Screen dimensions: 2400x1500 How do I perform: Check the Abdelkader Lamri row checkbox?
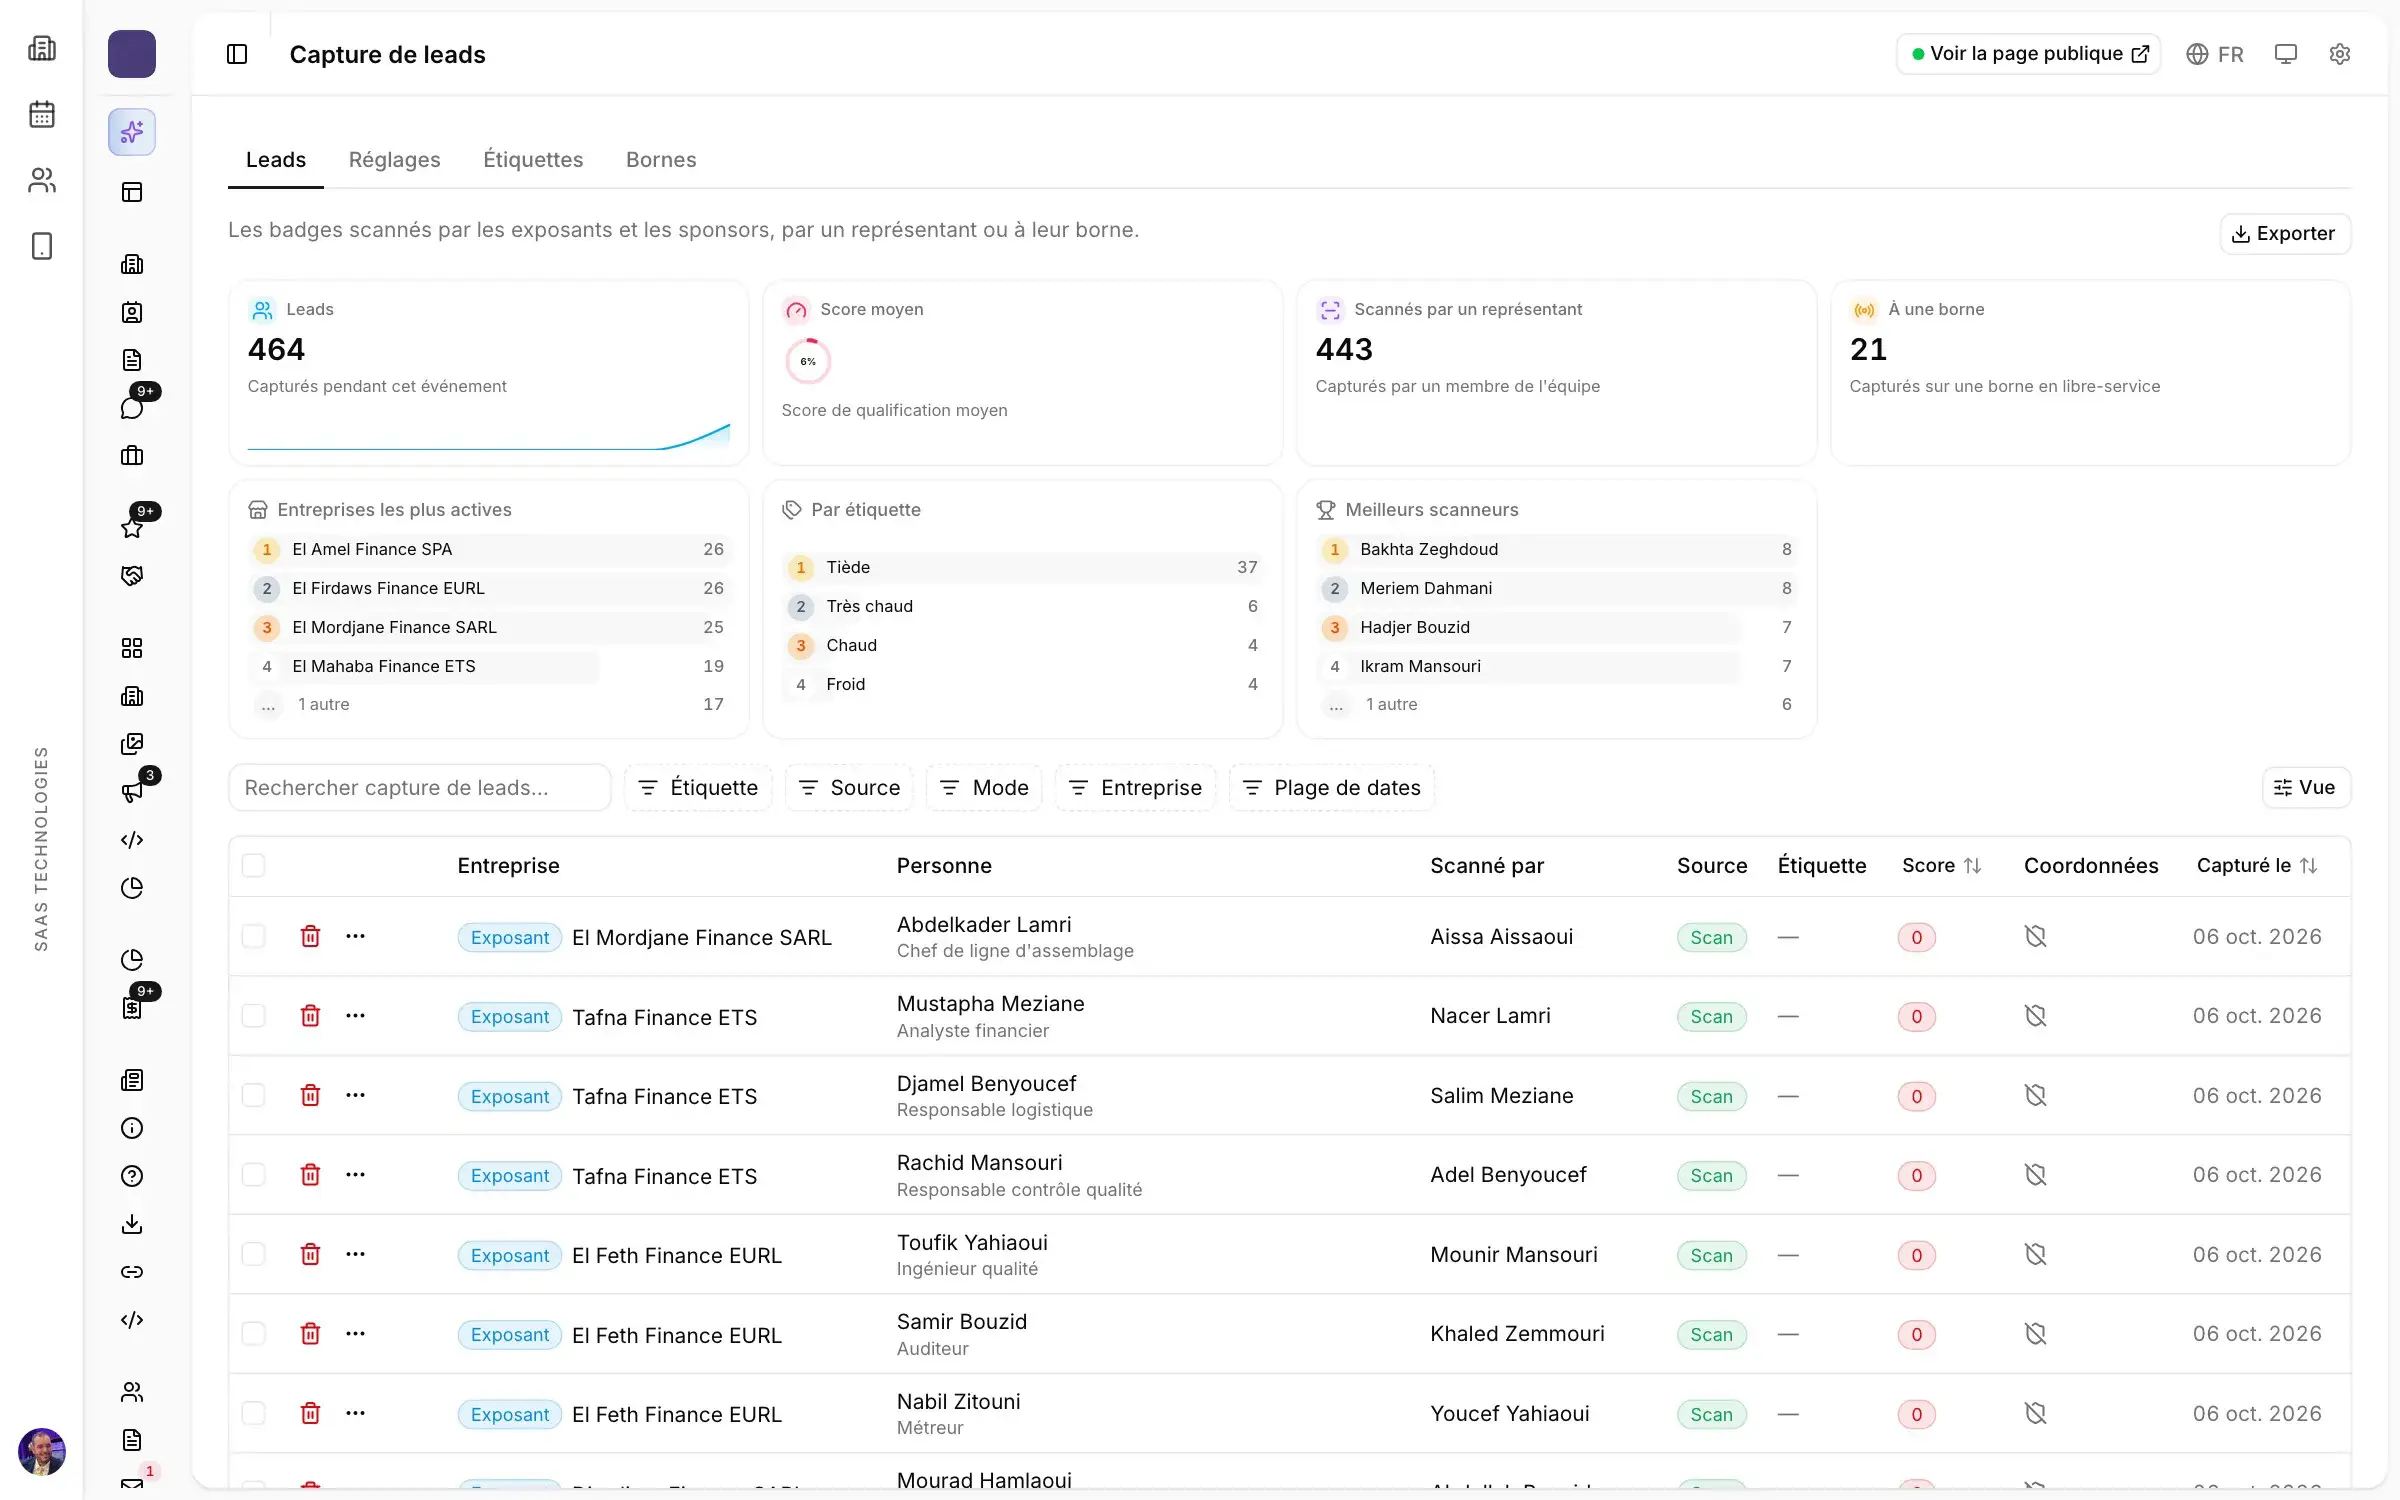(254, 936)
